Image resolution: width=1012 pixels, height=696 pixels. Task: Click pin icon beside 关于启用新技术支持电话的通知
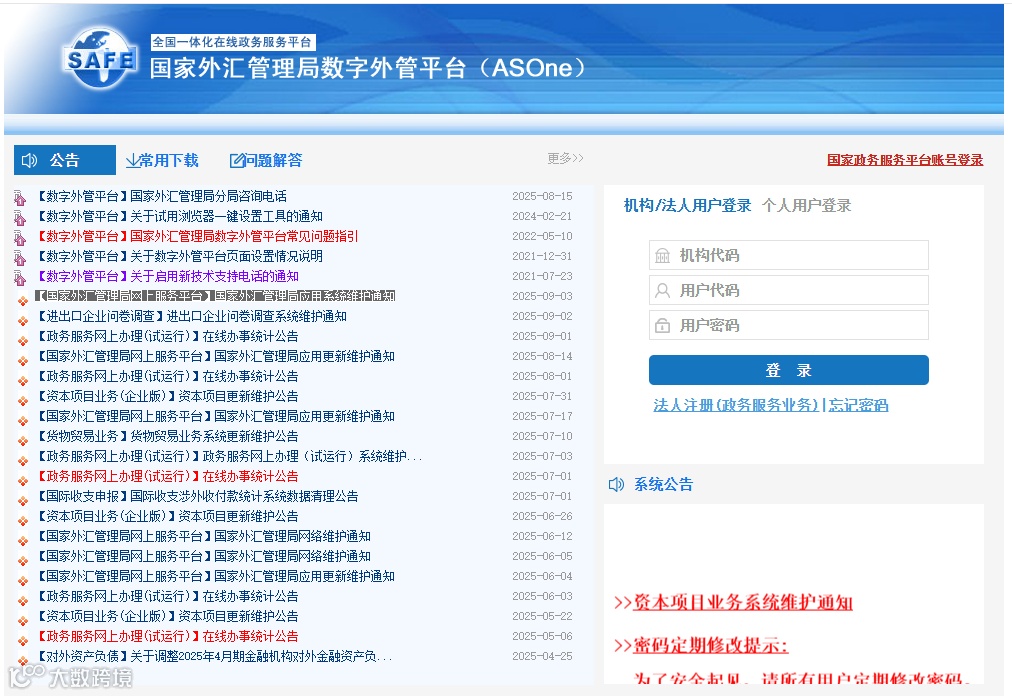20,278
